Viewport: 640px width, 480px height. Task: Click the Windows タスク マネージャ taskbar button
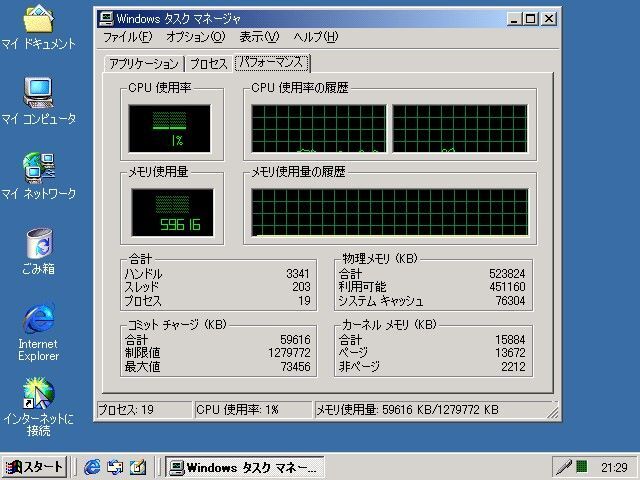click(x=245, y=467)
